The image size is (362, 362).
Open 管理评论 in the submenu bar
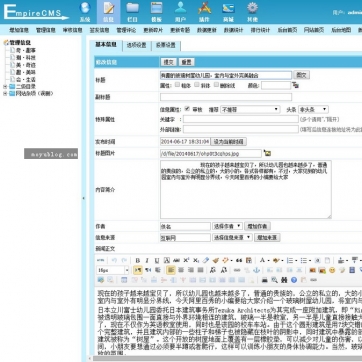pos(126,30)
